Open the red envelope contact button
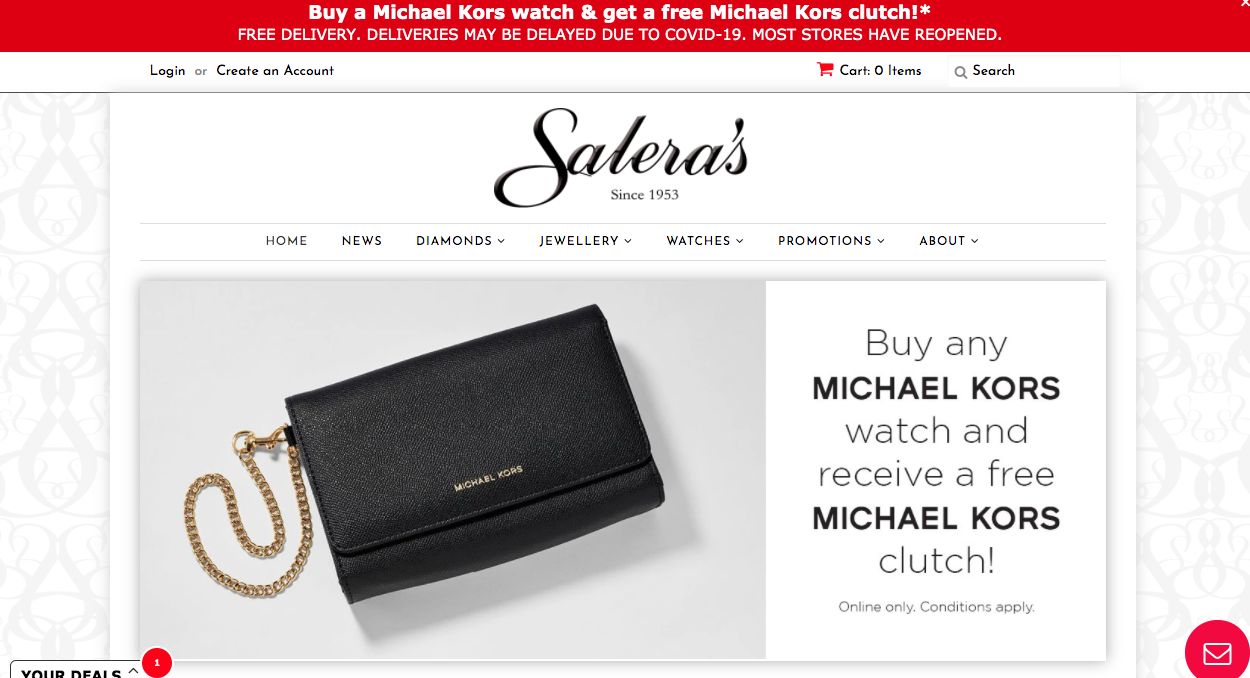The height and width of the screenshot is (678, 1250). [1217, 654]
